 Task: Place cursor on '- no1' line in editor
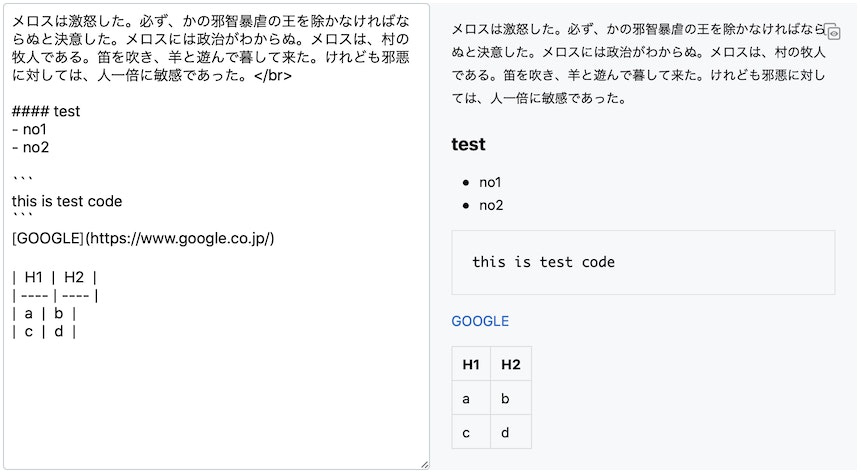29,129
